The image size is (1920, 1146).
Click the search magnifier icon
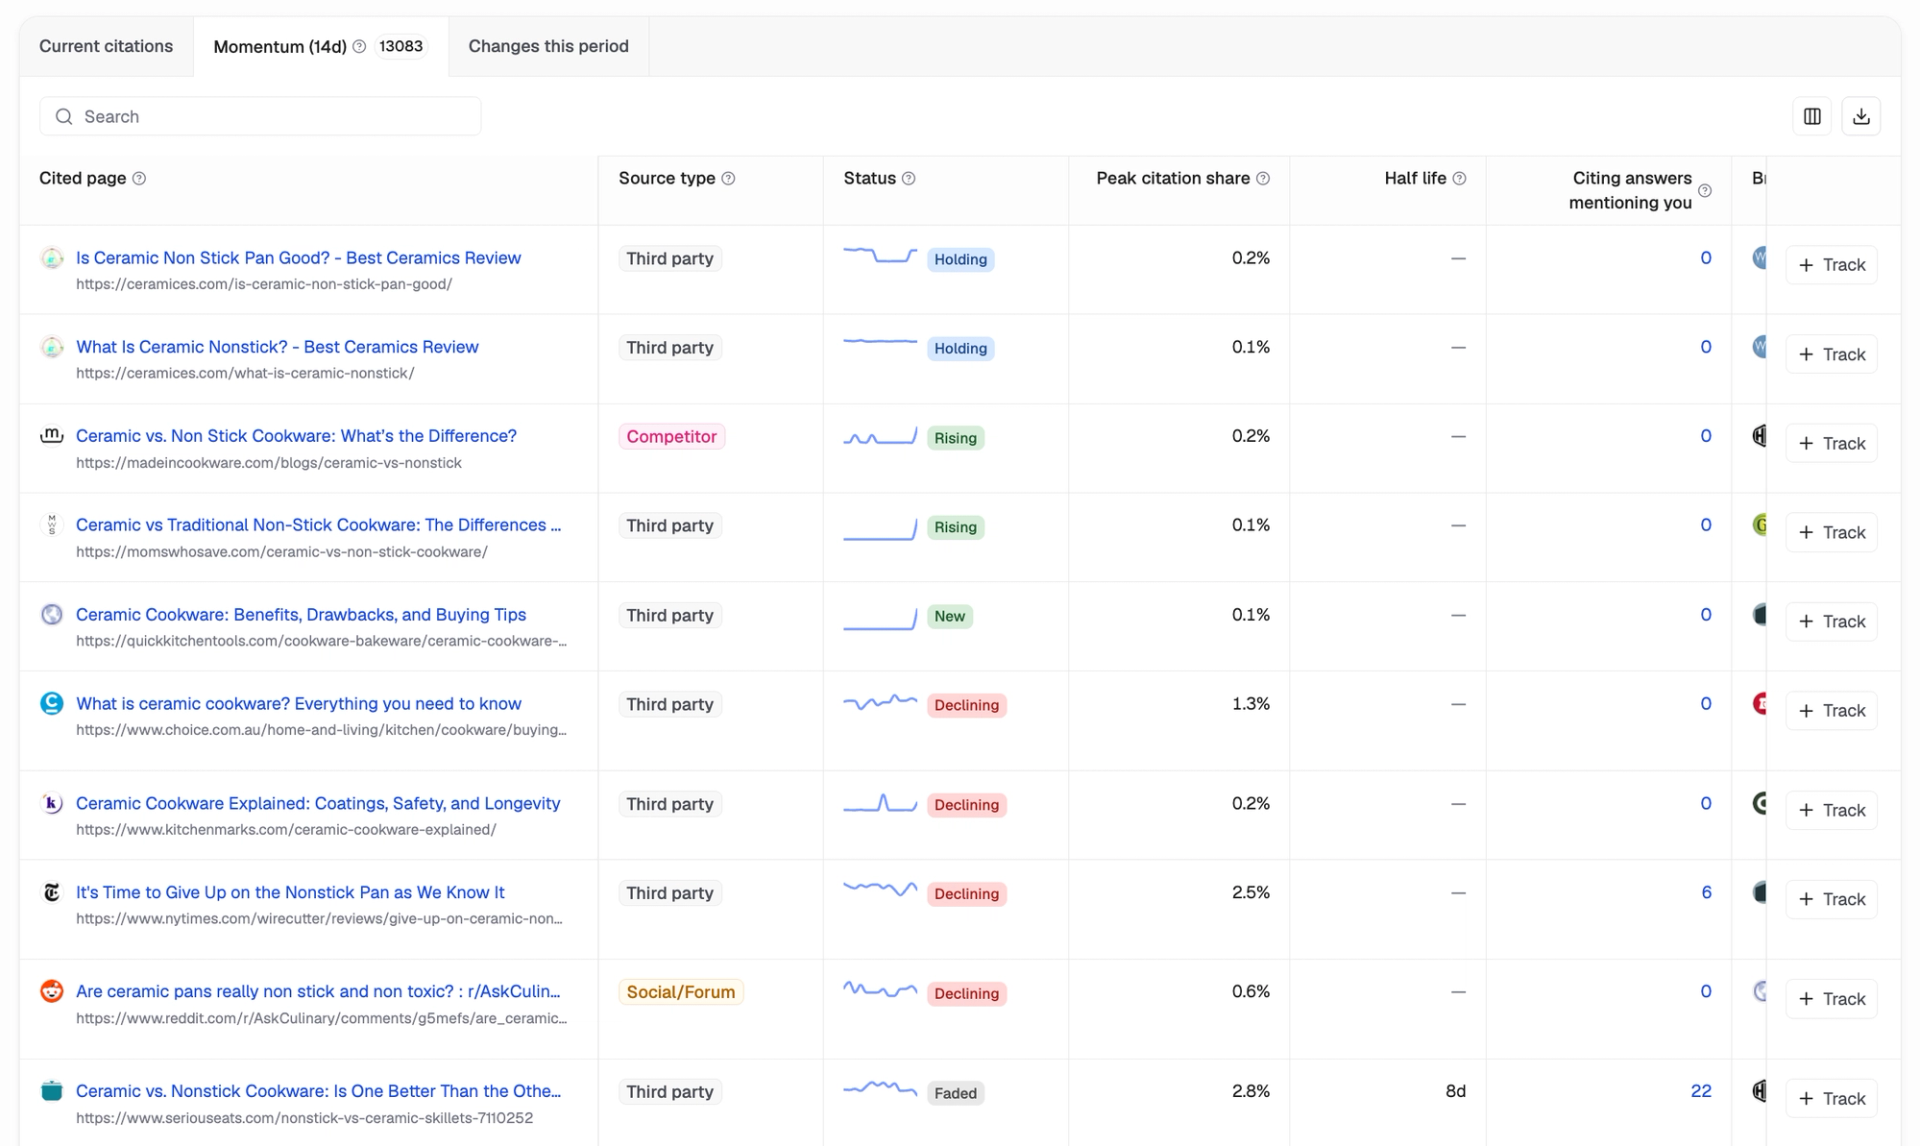click(x=64, y=117)
